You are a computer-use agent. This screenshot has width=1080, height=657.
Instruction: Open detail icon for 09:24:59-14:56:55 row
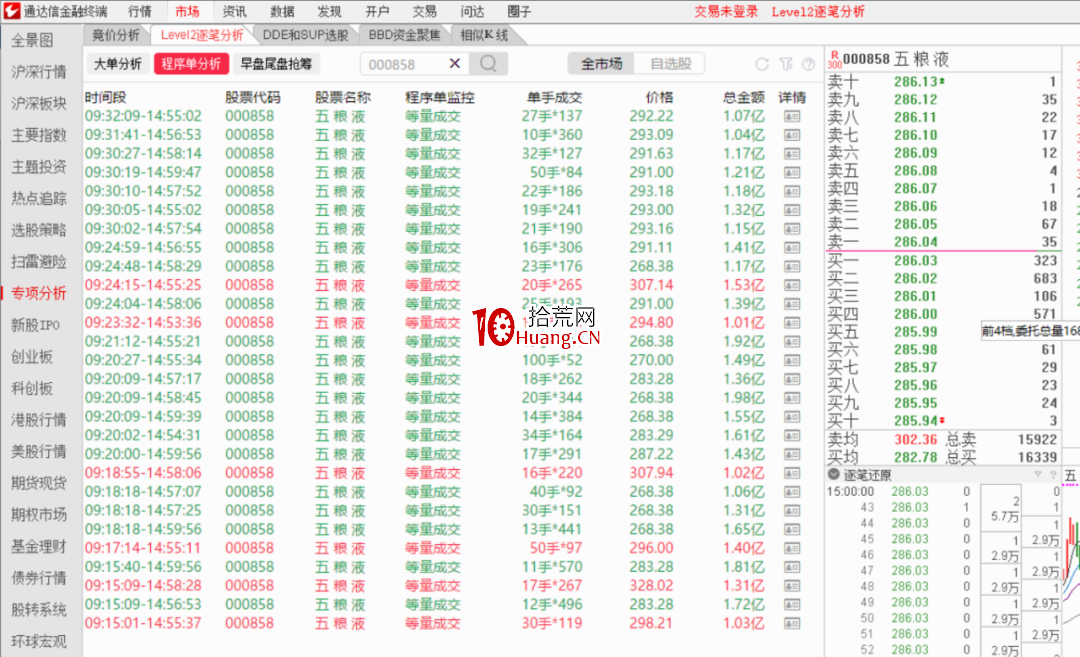[792, 247]
